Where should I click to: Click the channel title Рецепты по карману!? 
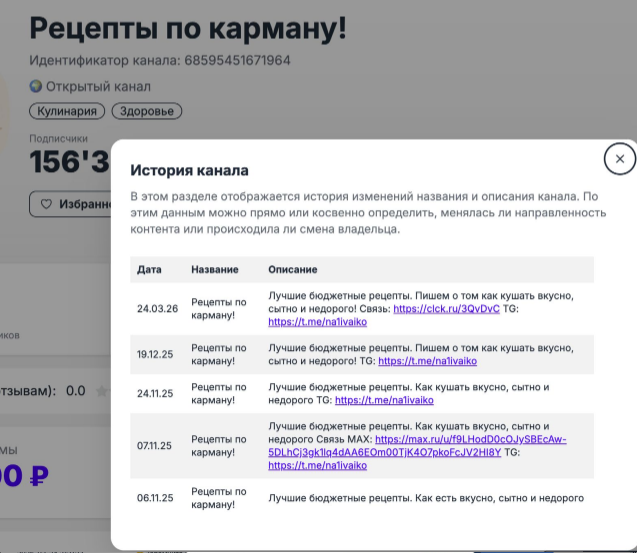click(188, 28)
